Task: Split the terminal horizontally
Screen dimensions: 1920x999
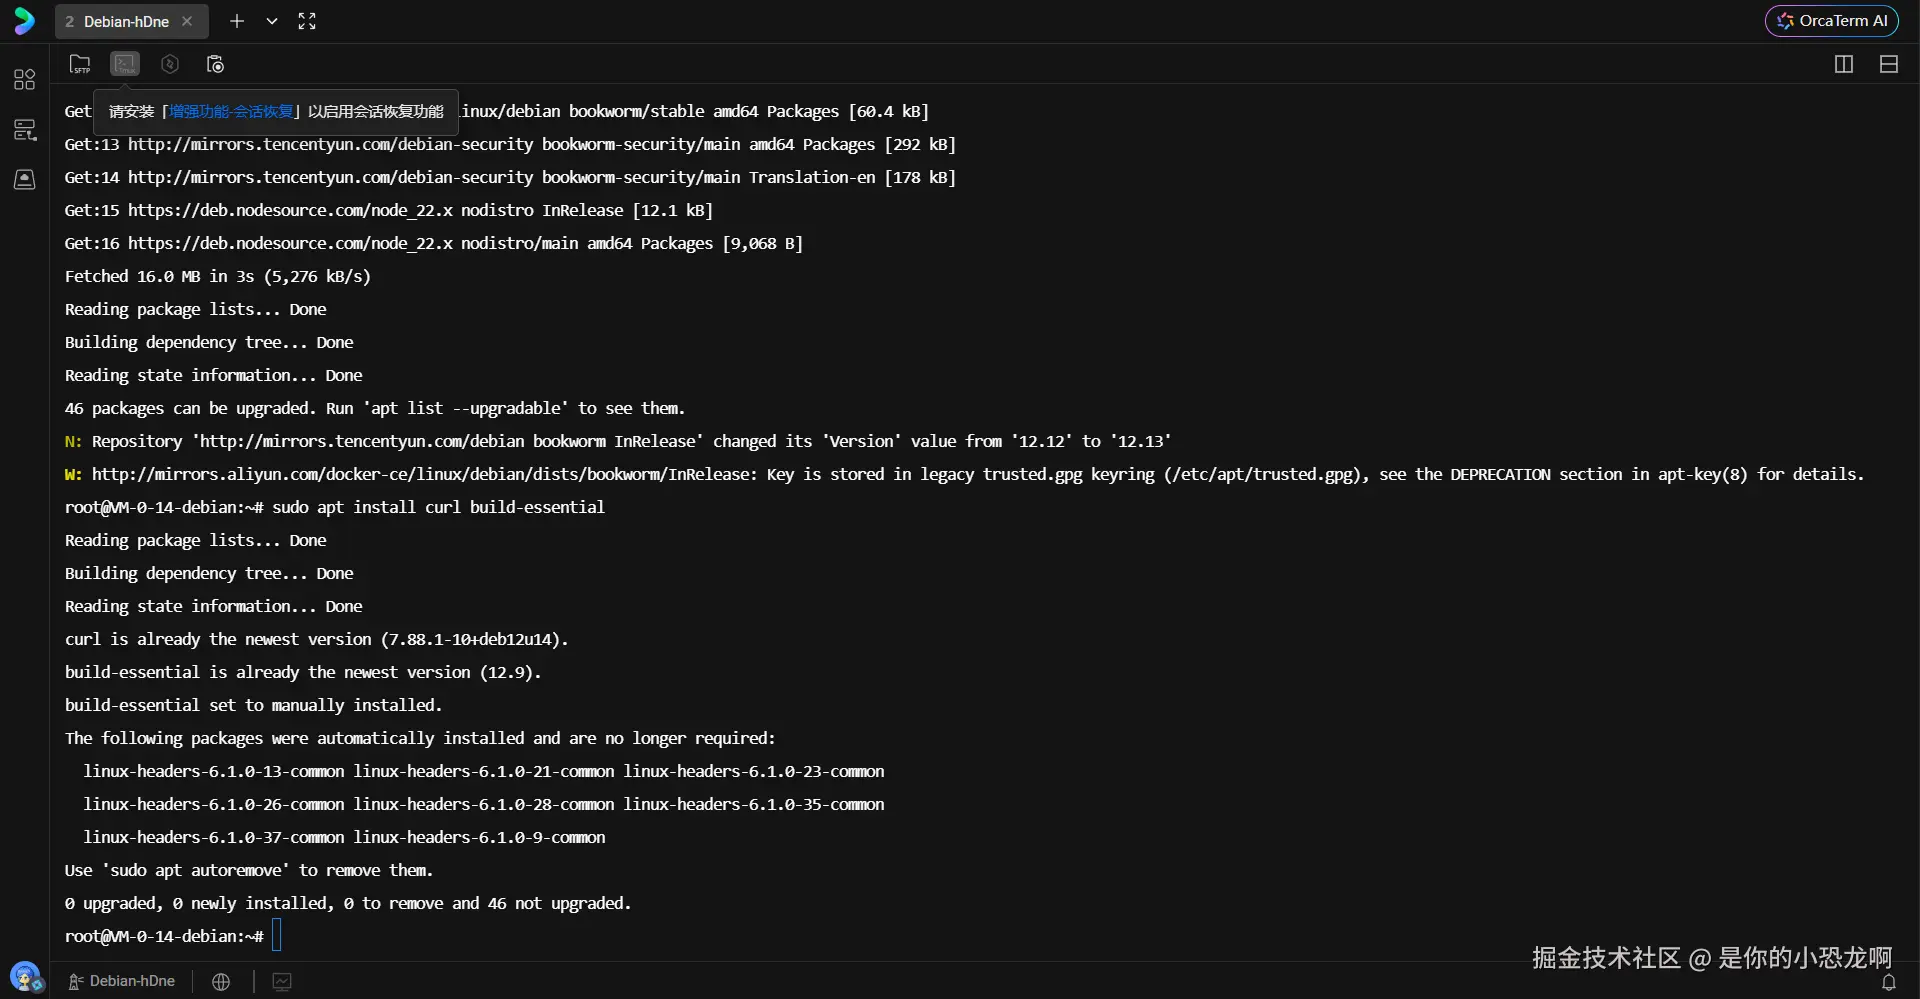Action: 1889,63
